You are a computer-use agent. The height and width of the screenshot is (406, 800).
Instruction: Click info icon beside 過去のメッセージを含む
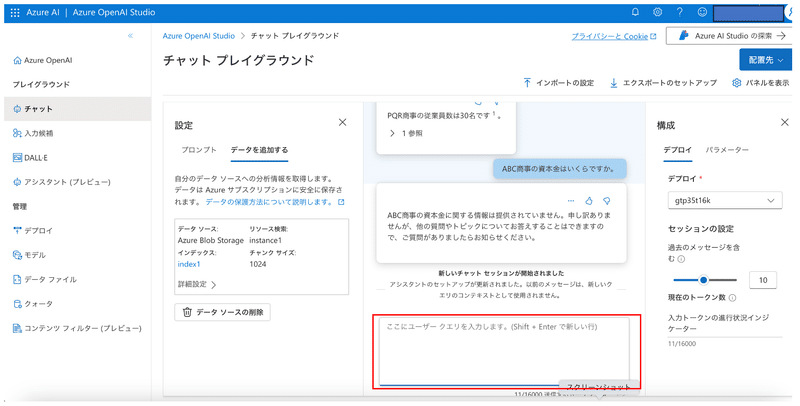[681, 259]
